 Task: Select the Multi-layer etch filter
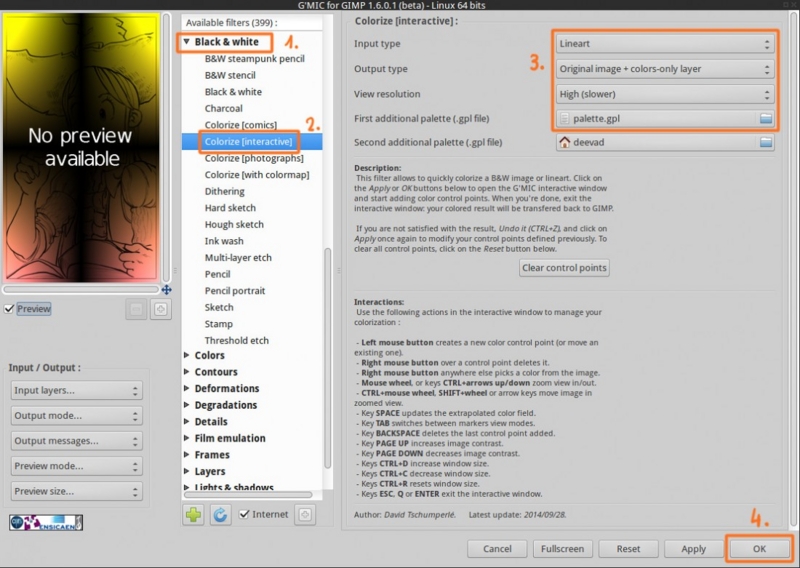pyautogui.click(x=238, y=258)
